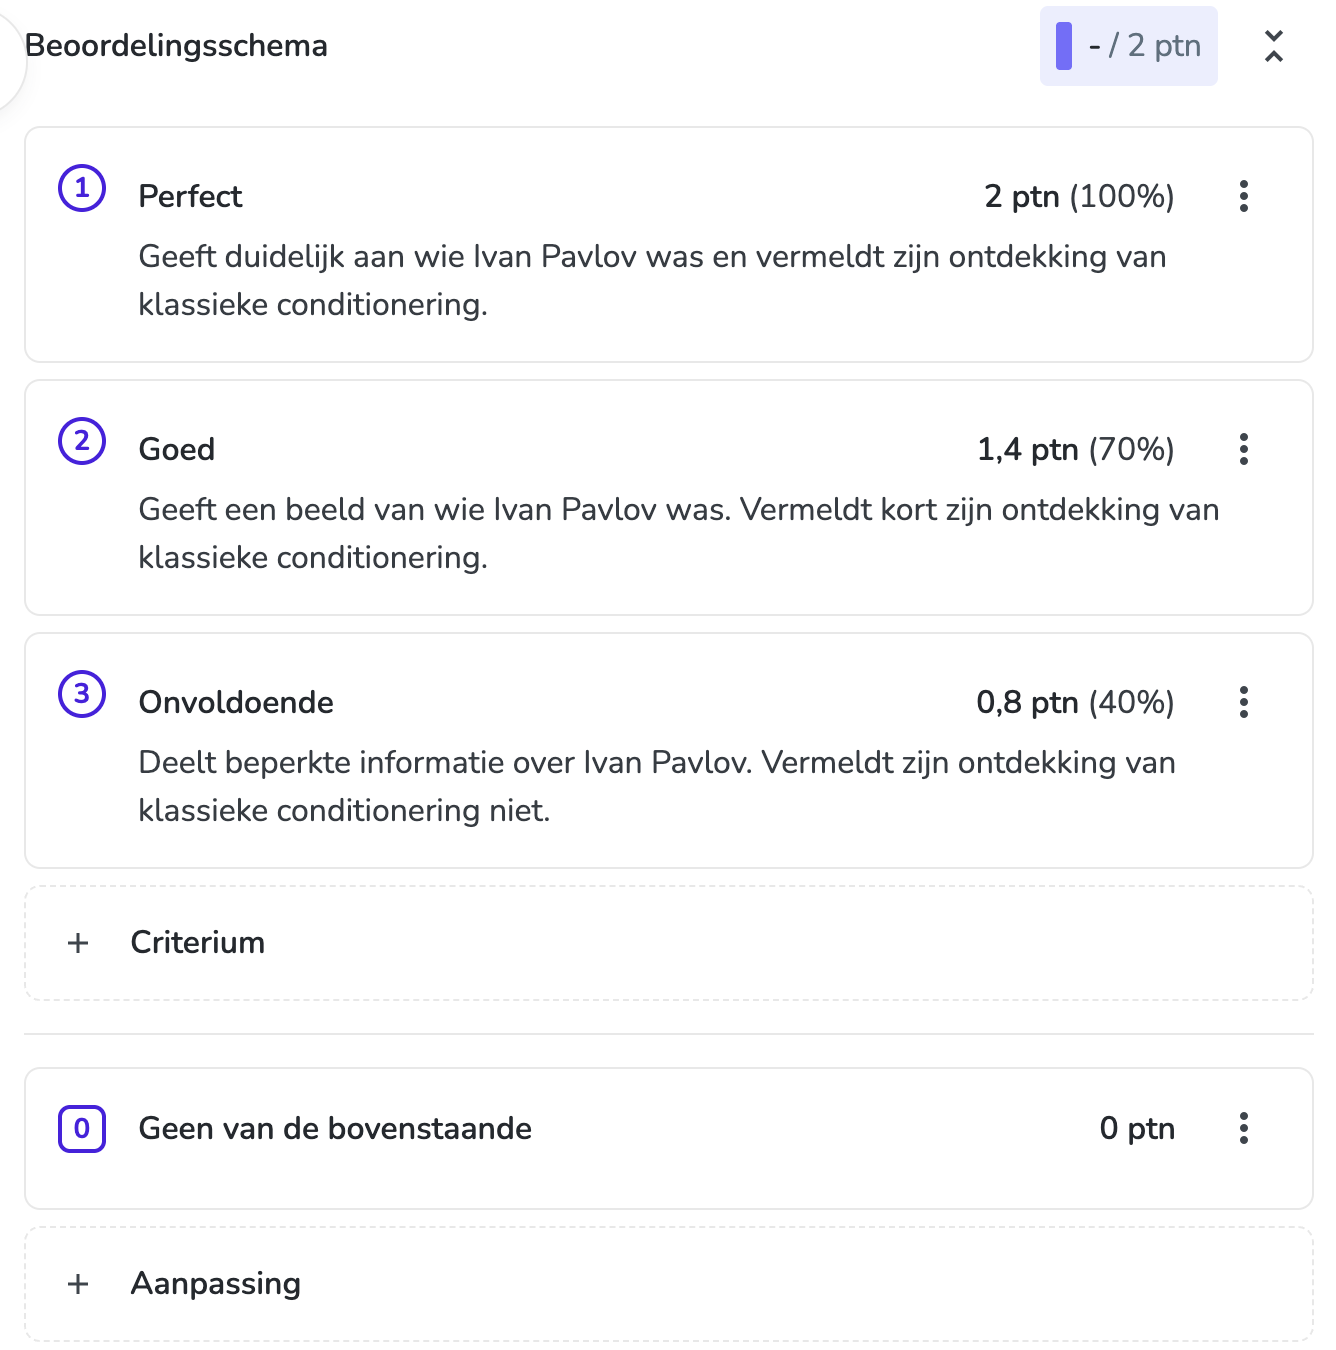Open three-dot menu for Onvoldoende criterion
This screenshot has width=1336, height=1350.
[1243, 702]
